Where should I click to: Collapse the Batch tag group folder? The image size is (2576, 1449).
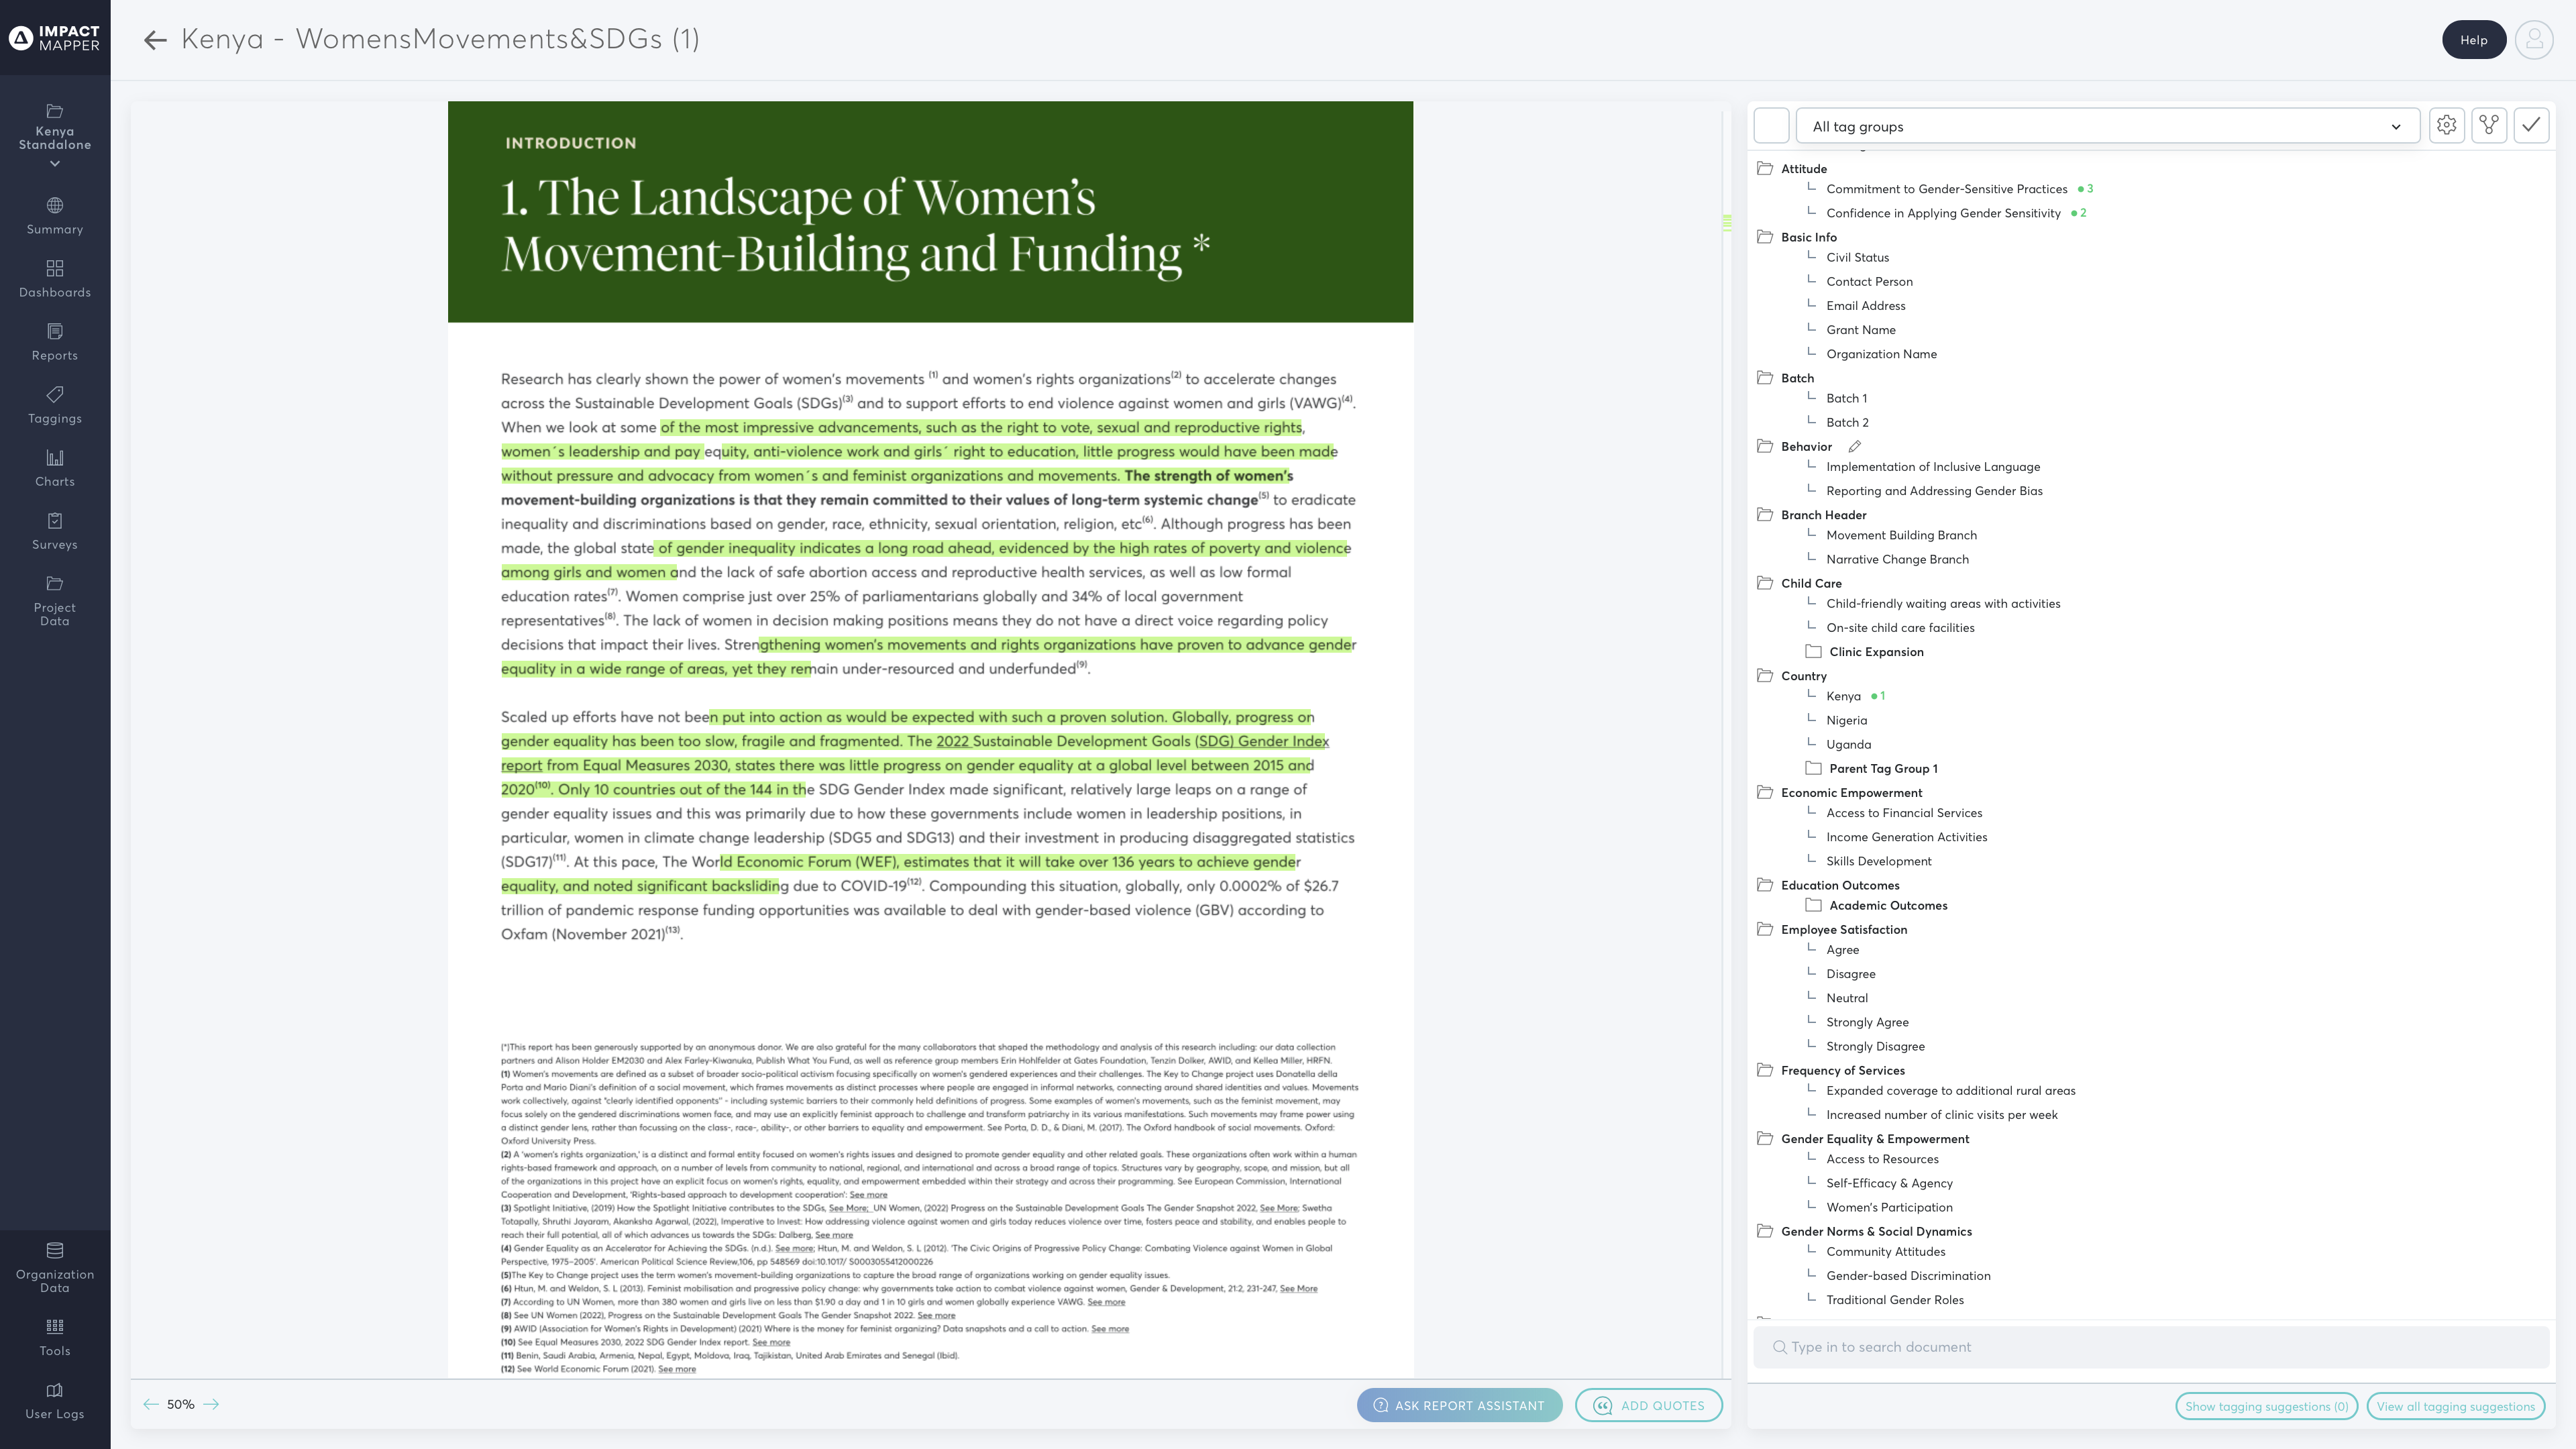[x=1765, y=378]
